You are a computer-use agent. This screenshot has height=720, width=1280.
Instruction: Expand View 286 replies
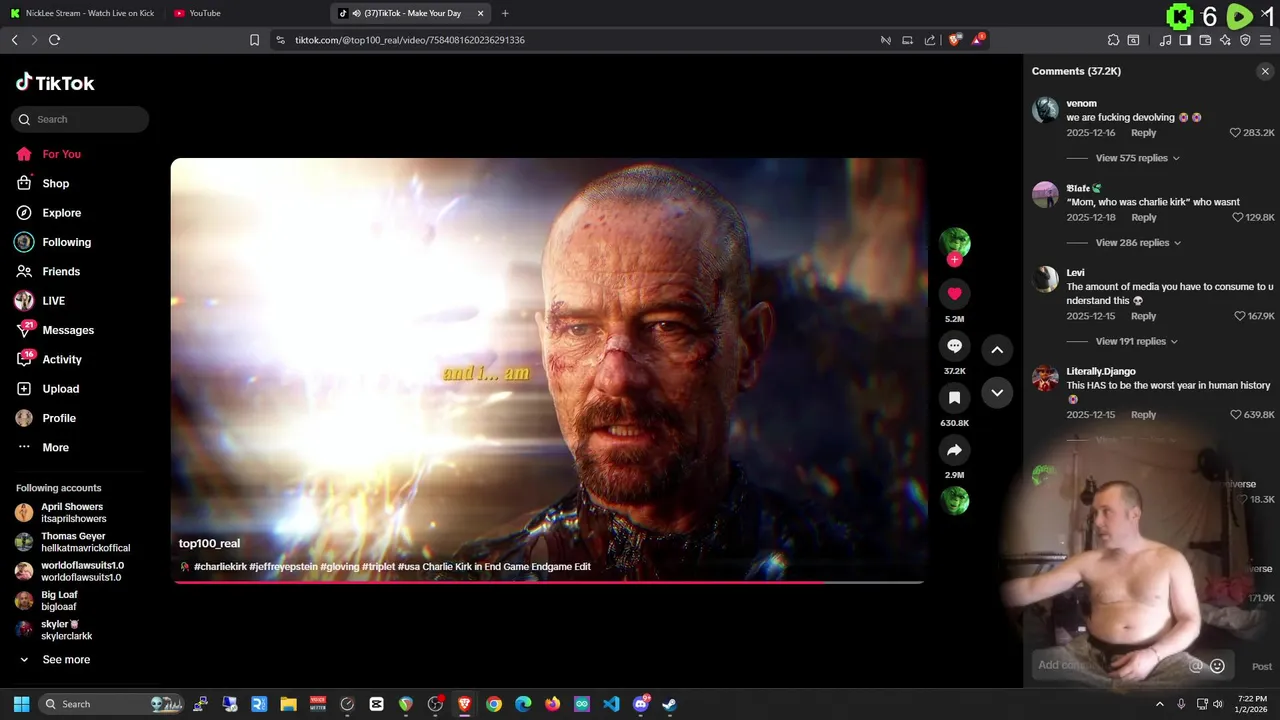(1138, 243)
